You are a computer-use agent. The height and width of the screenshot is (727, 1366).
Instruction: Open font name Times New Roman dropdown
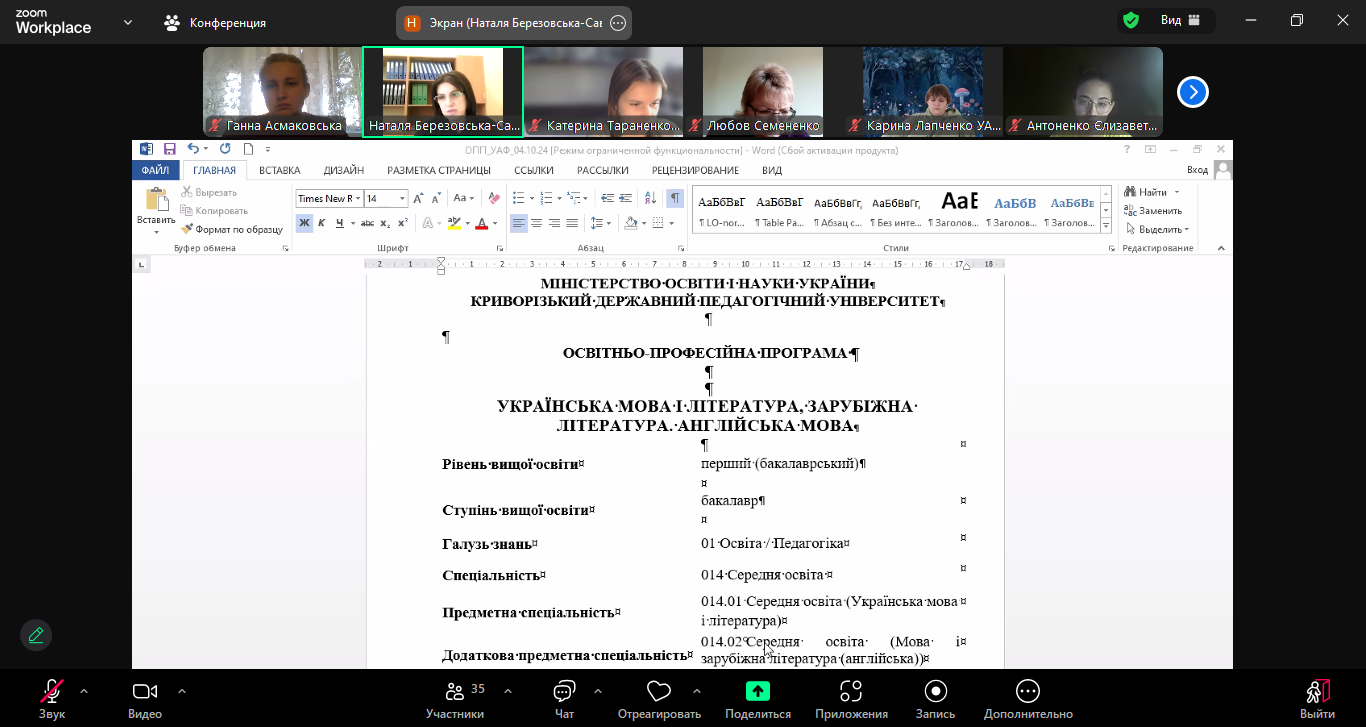pos(357,198)
